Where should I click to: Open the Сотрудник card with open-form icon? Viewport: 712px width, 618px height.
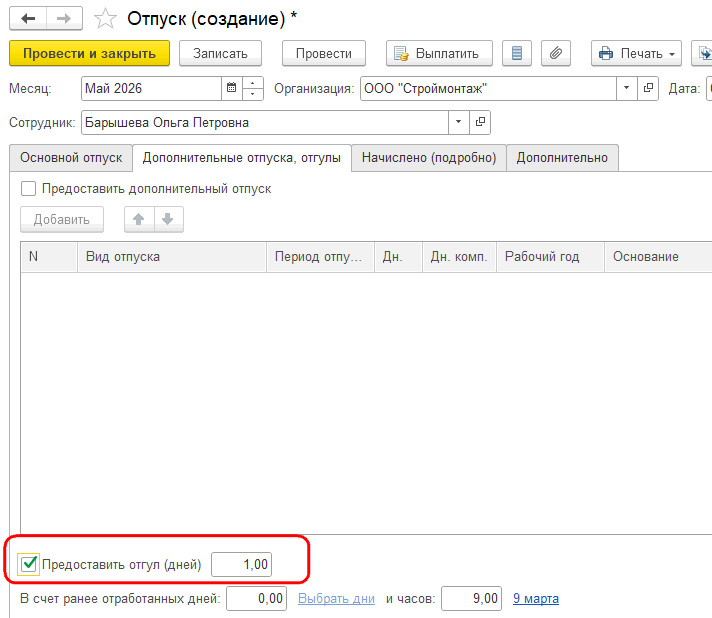point(480,122)
